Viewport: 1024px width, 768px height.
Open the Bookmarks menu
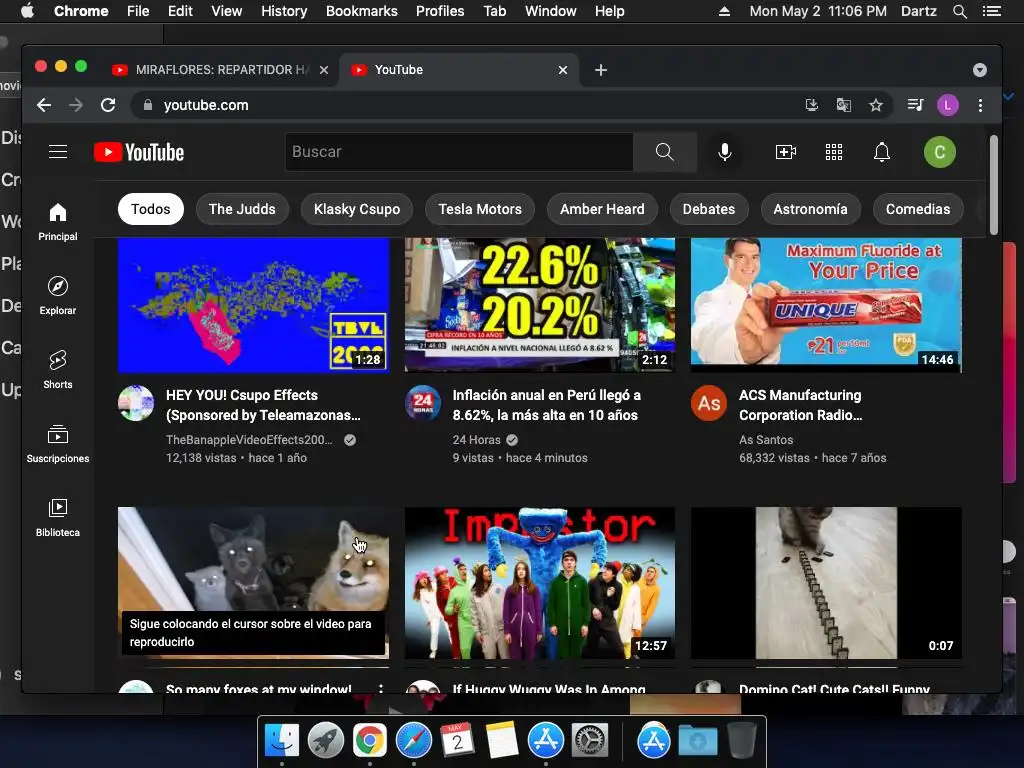pos(362,11)
